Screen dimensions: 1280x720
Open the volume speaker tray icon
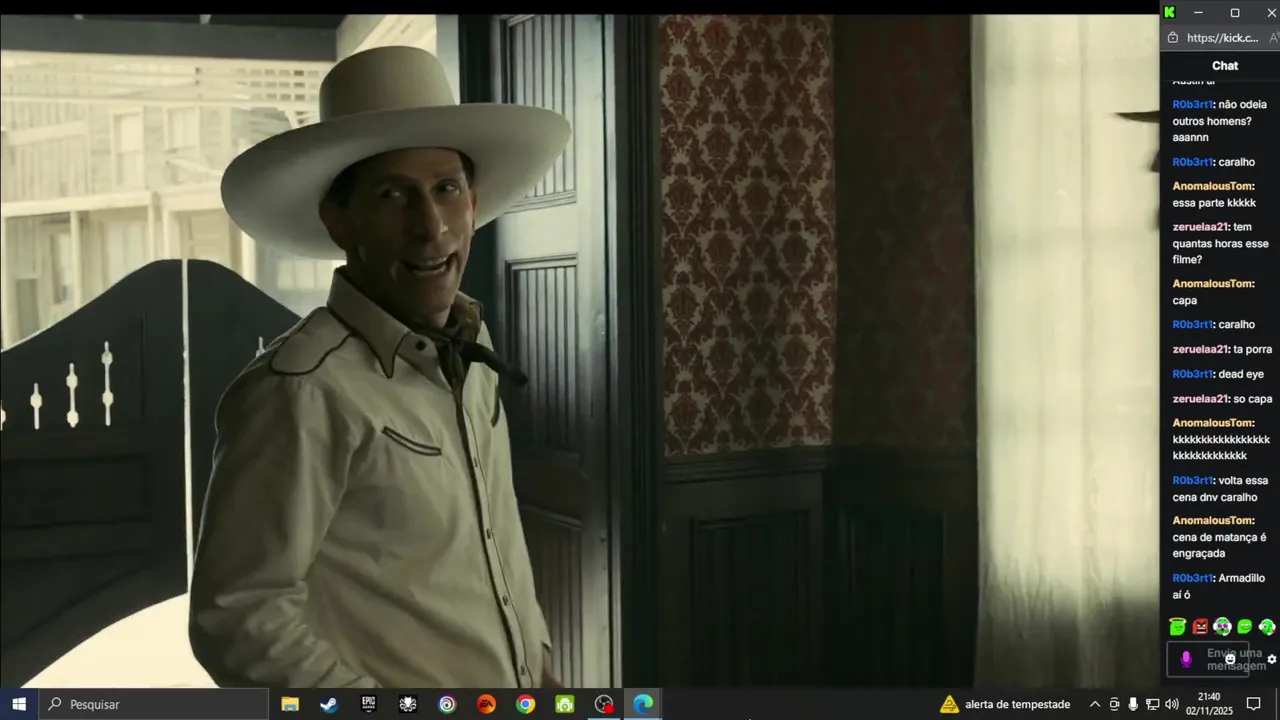click(1171, 704)
